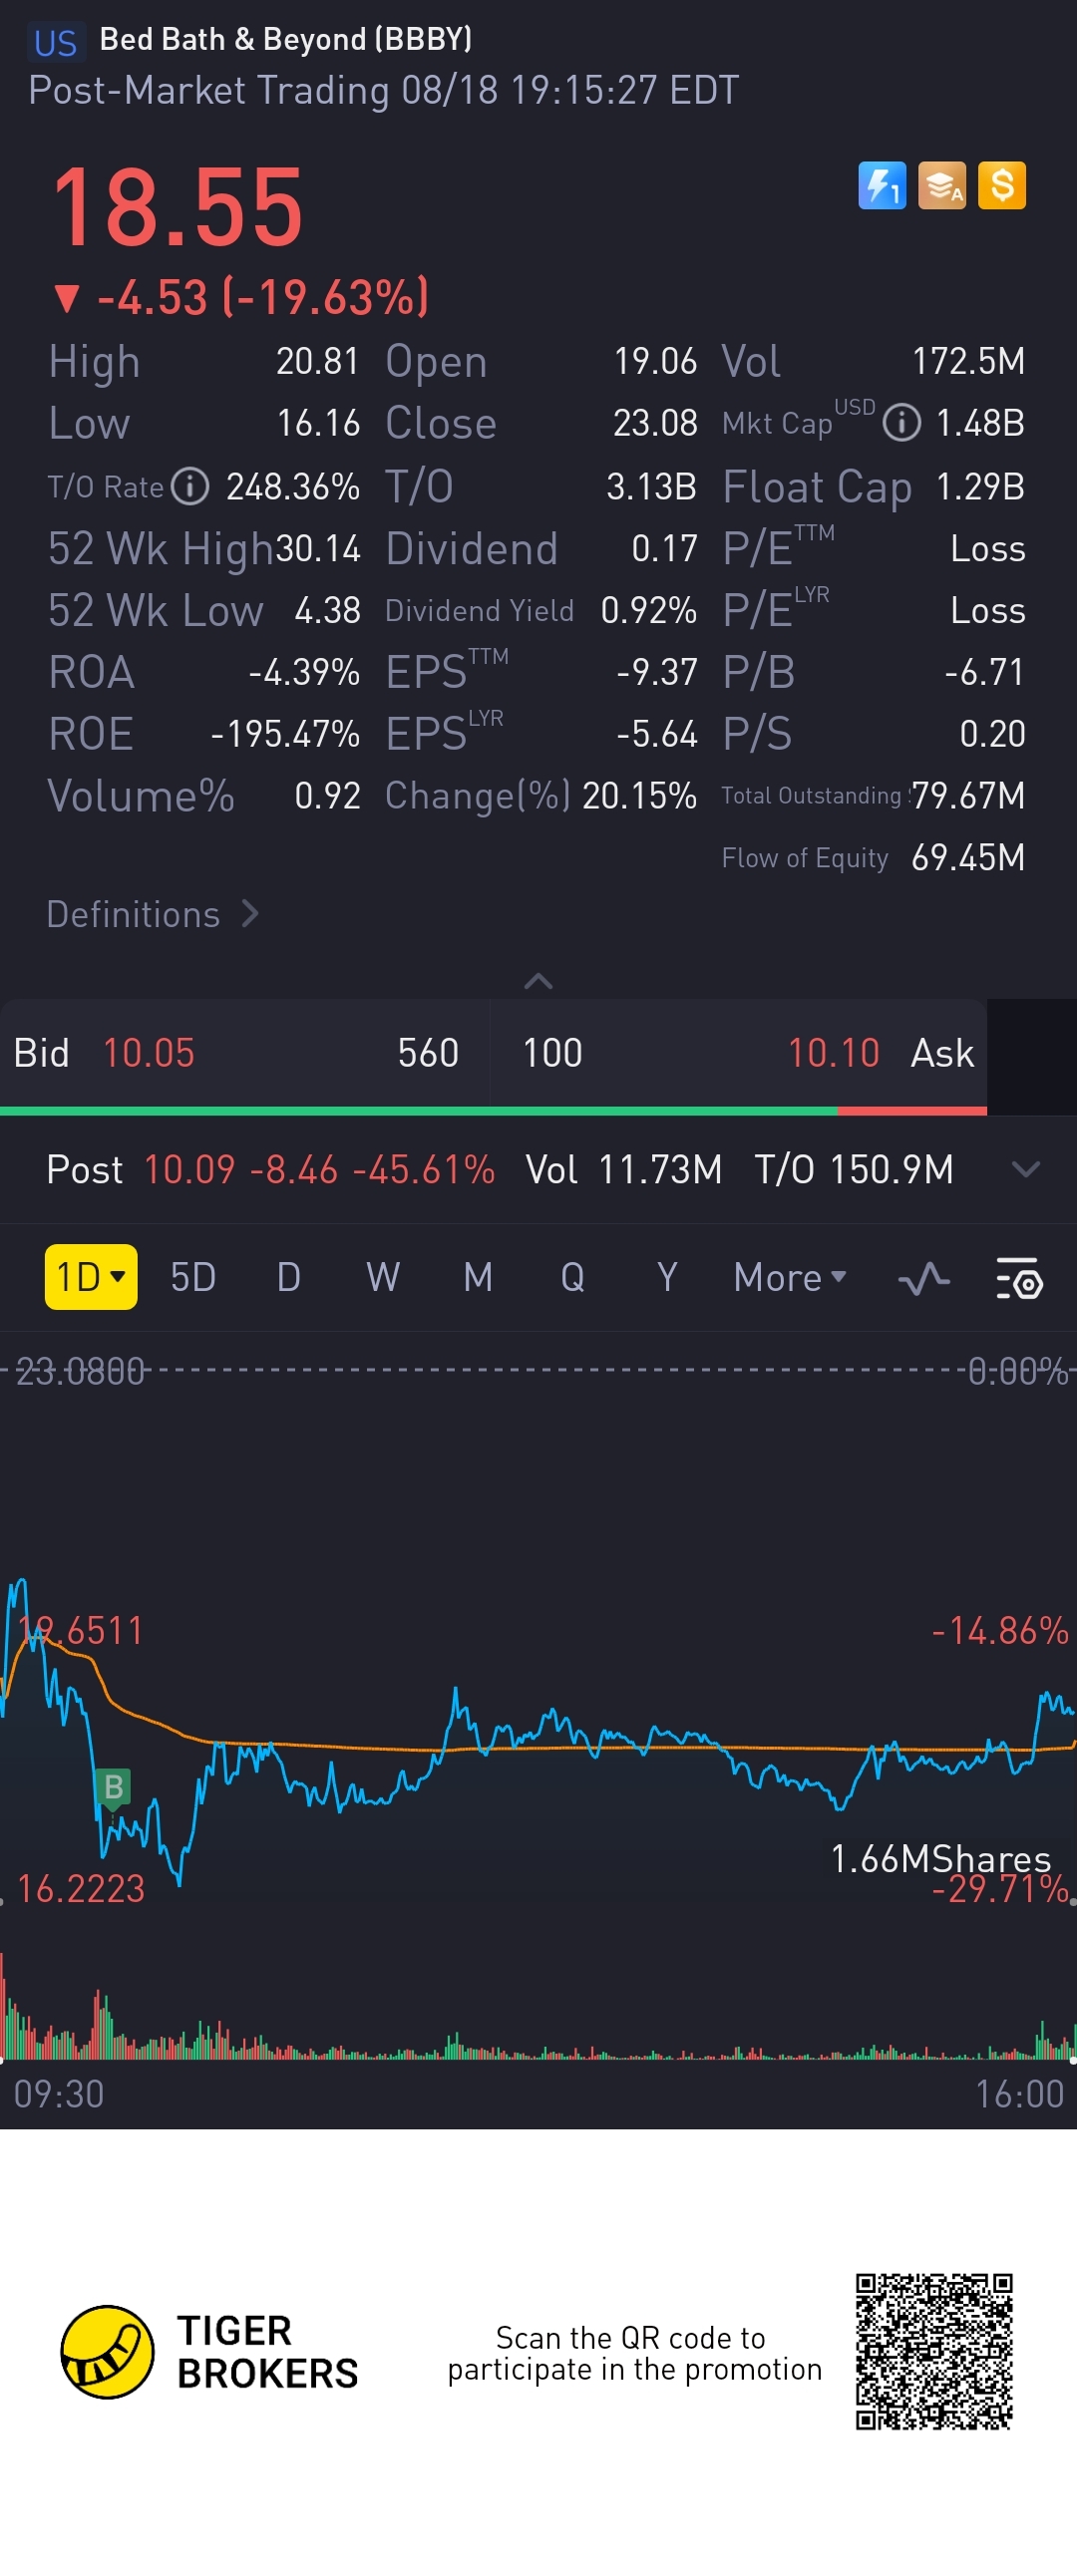Switch to Y yearly chart tab
1077x2576 pixels.
click(x=667, y=1277)
